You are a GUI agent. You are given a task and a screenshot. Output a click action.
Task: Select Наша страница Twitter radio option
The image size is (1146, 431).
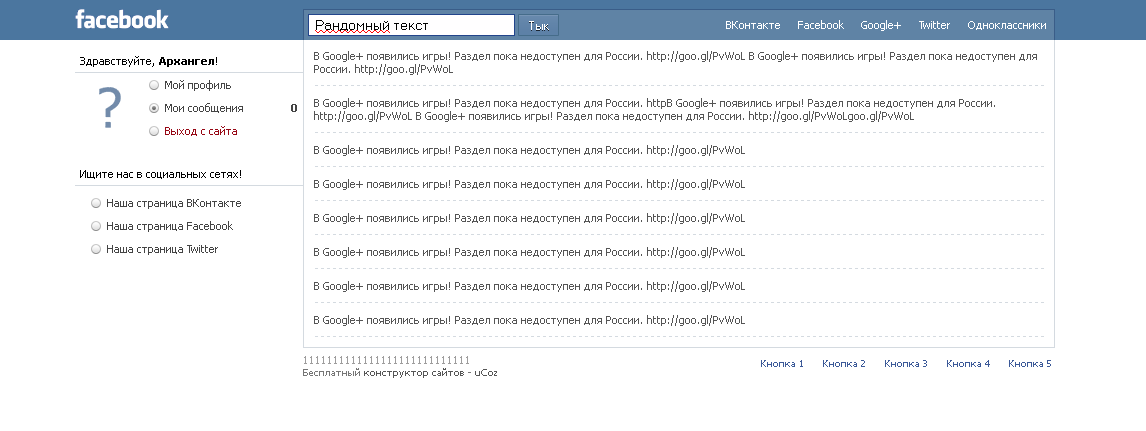tap(96, 249)
